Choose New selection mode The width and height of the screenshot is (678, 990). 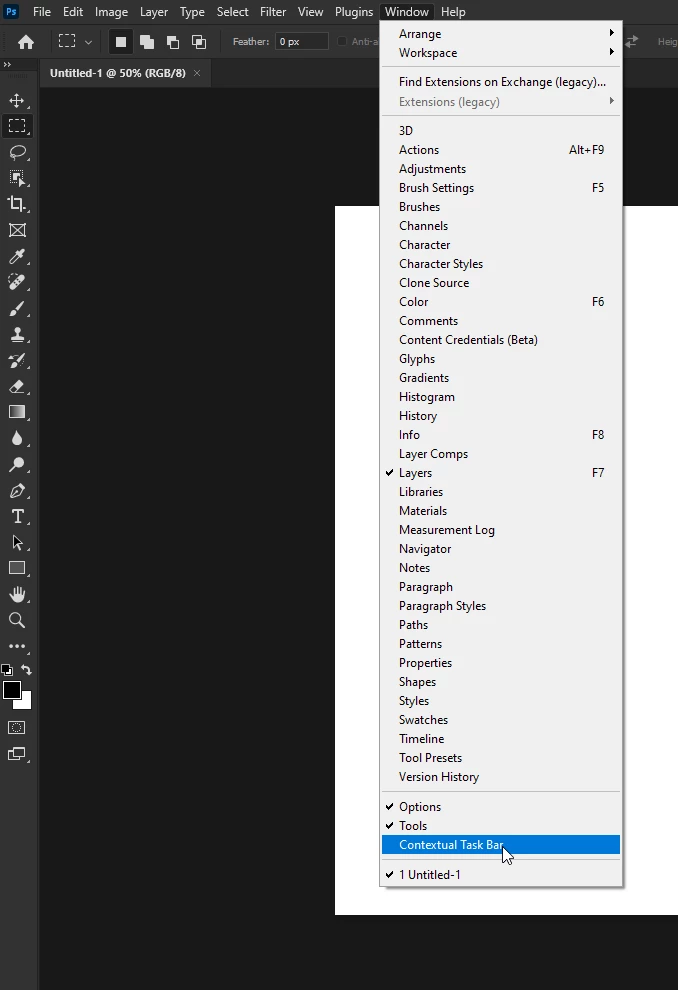tap(121, 42)
